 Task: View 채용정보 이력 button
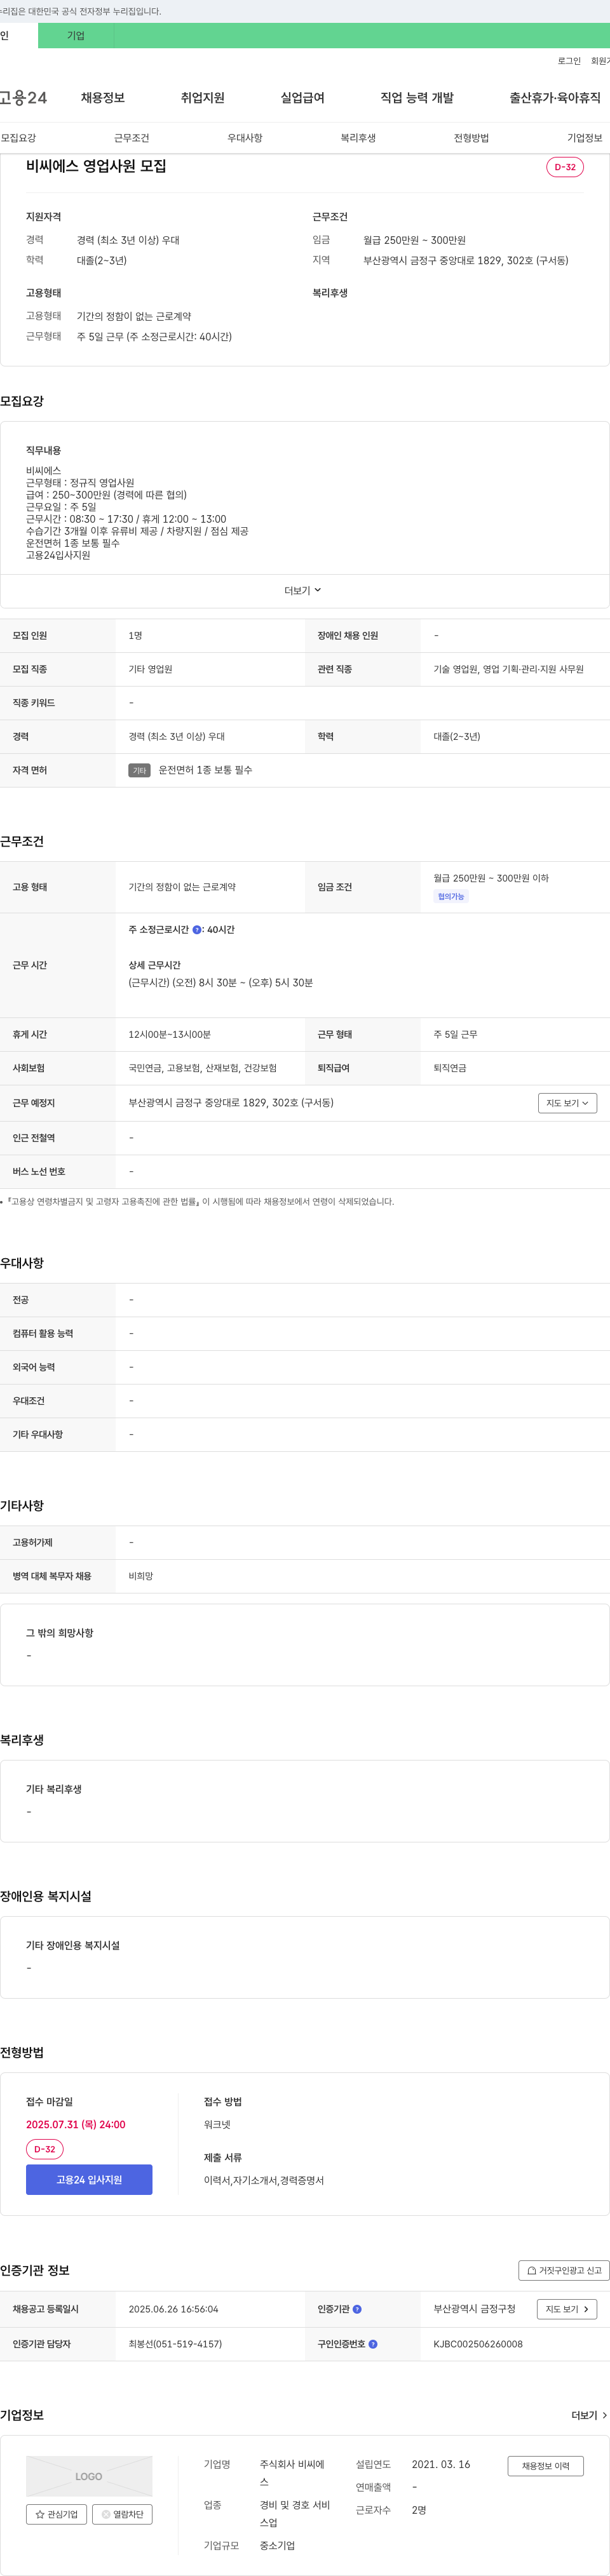tap(545, 2466)
